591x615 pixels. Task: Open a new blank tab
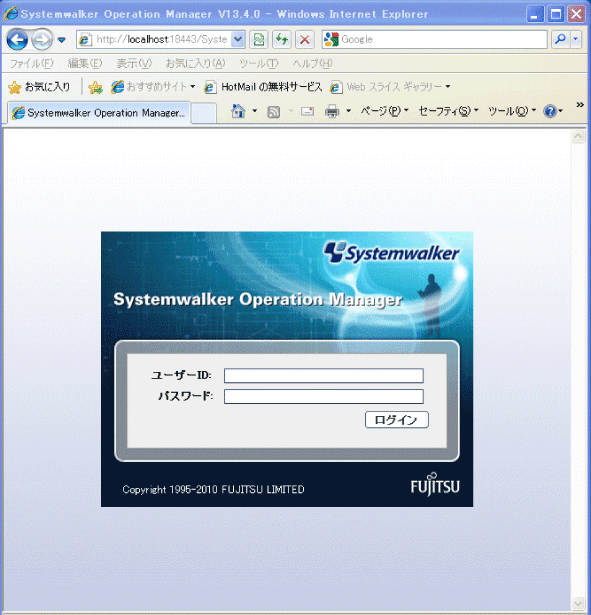(x=204, y=113)
